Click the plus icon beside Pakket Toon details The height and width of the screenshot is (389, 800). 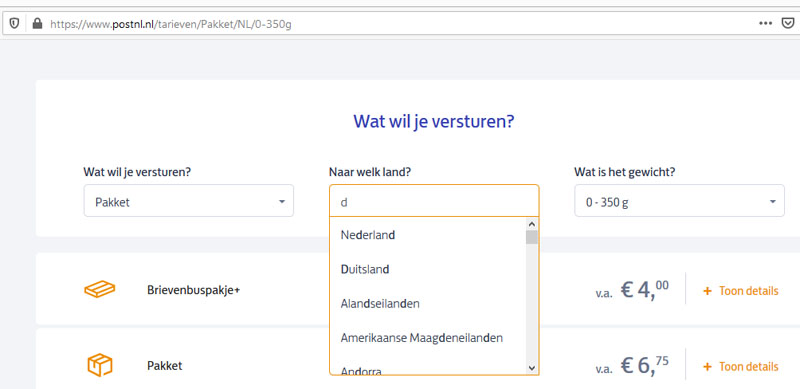point(707,367)
